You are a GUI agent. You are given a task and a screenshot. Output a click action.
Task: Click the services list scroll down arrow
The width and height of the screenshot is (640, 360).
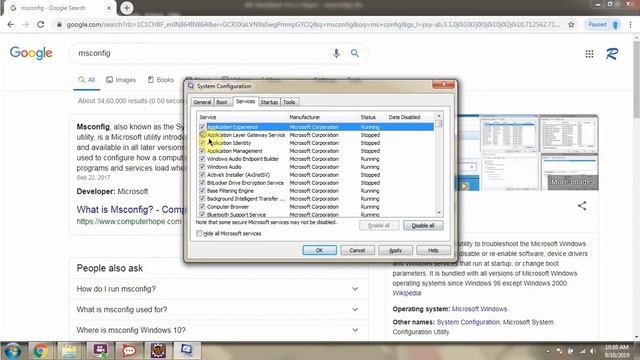(x=439, y=213)
